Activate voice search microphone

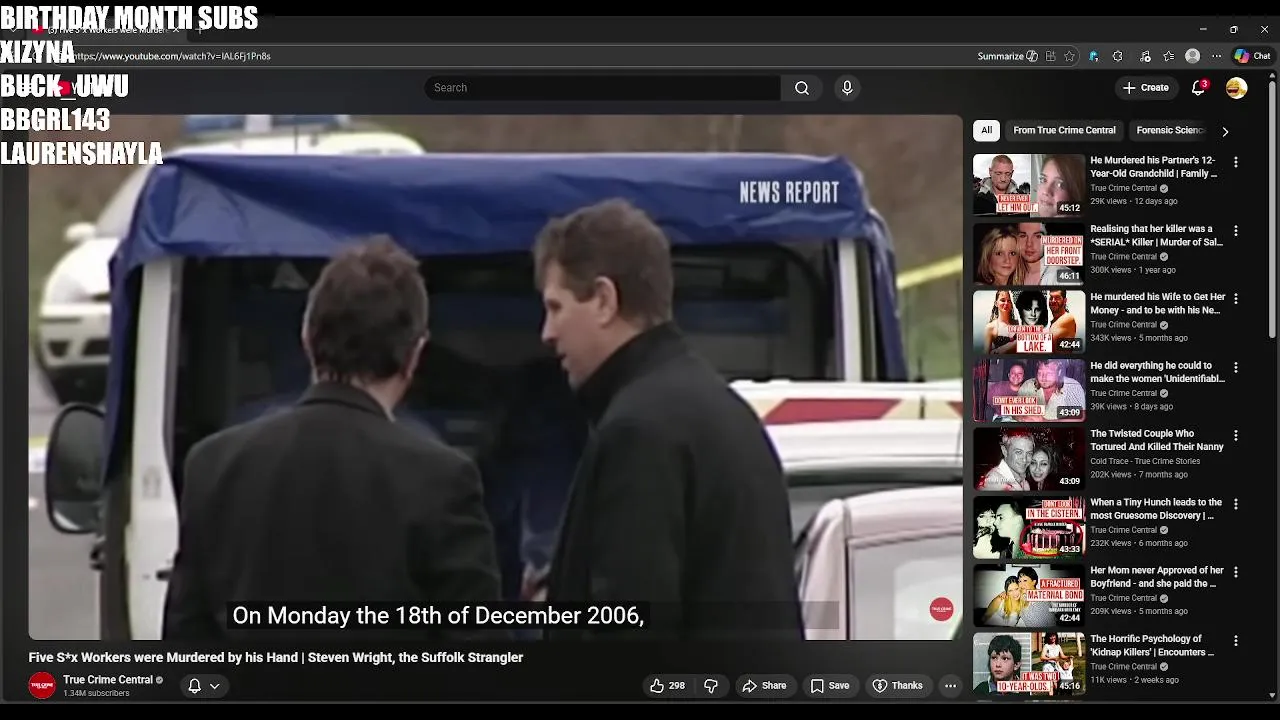(847, 88)
